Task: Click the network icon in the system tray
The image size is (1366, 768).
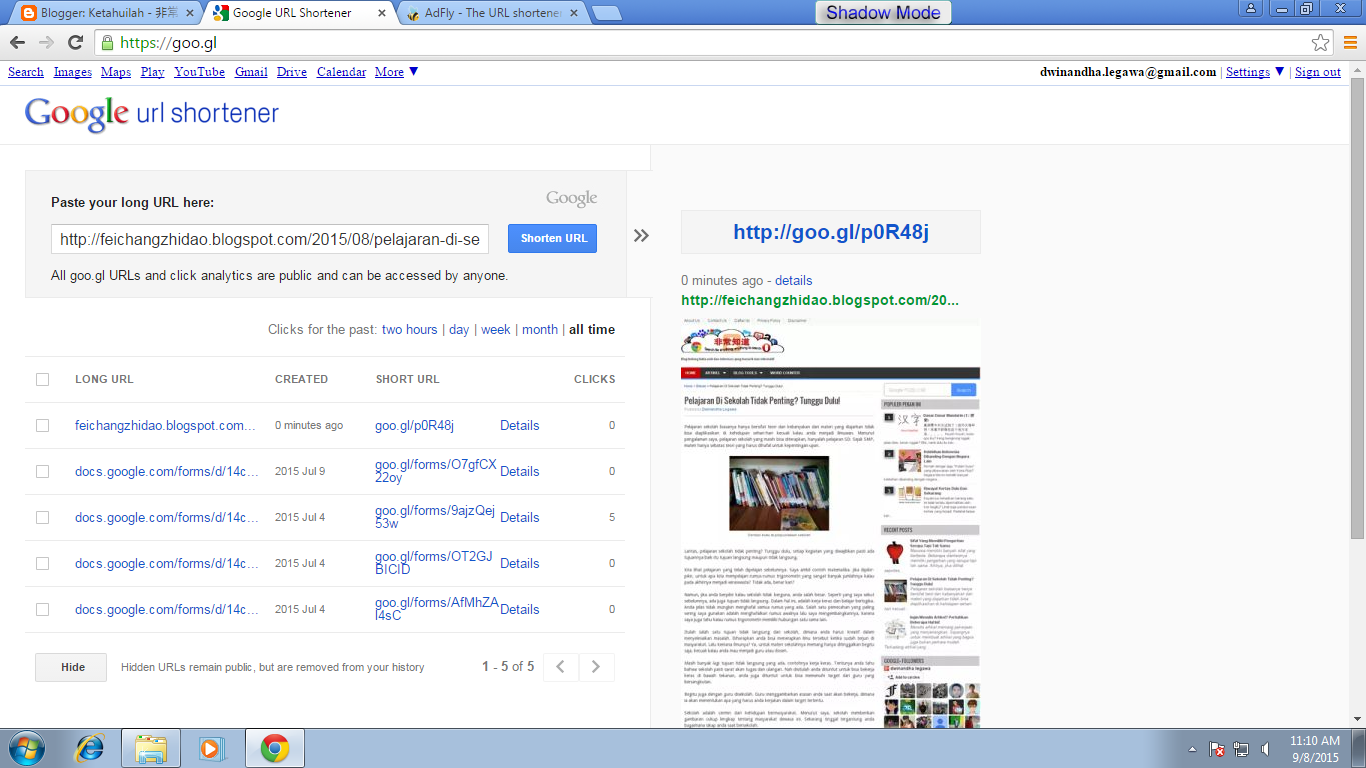Action: click(x=1242, y=749)
